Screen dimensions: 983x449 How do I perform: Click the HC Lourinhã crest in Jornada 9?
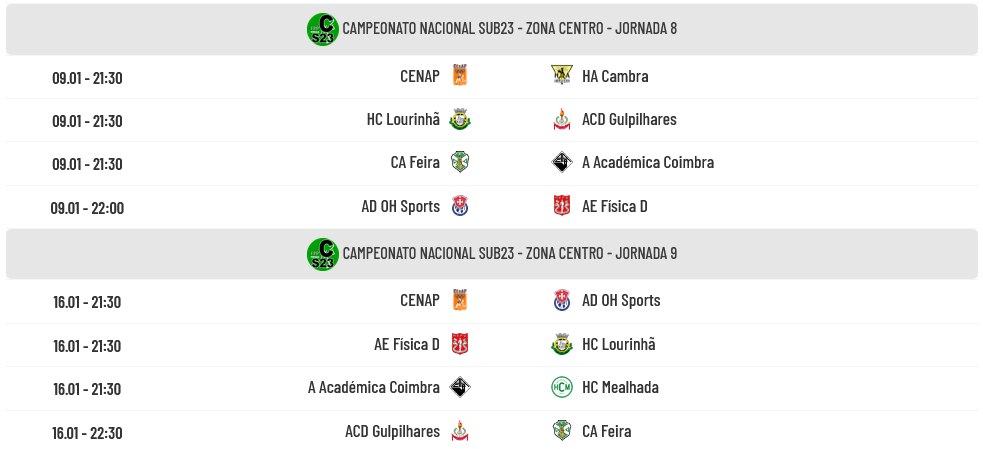pos(561,344)
